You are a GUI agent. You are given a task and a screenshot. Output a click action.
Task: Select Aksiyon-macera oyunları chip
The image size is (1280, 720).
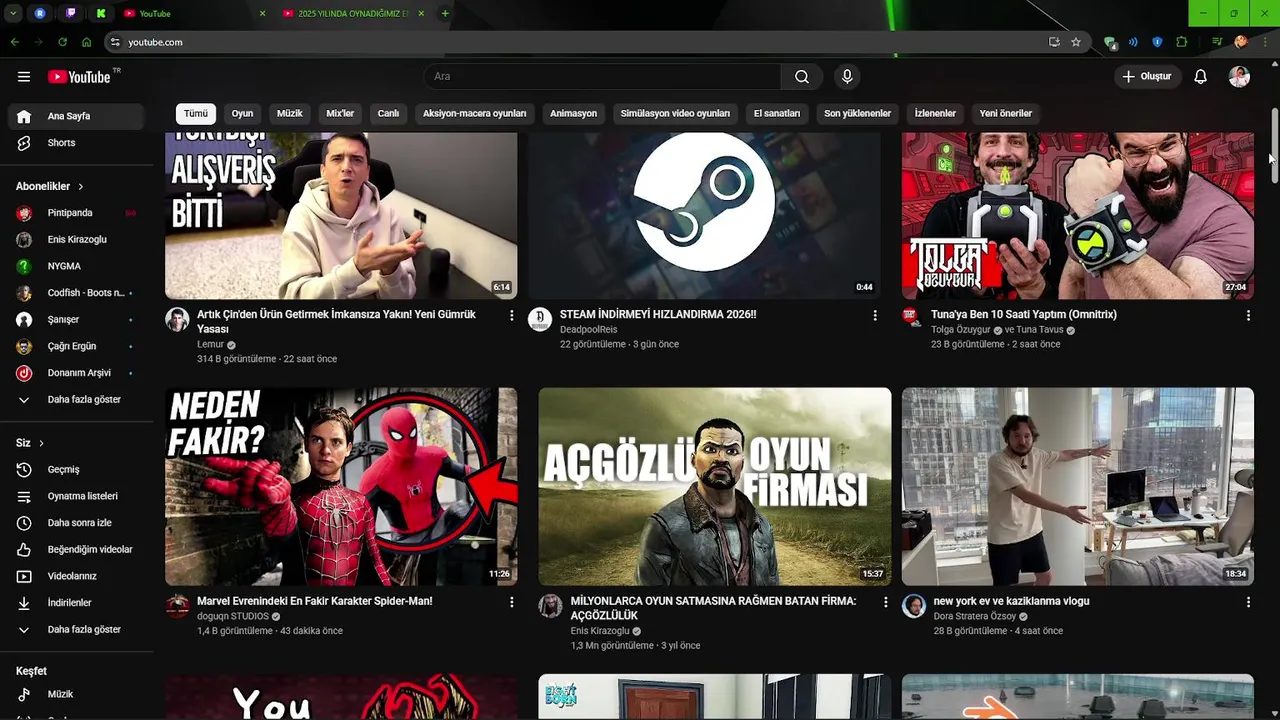[475, 114]
